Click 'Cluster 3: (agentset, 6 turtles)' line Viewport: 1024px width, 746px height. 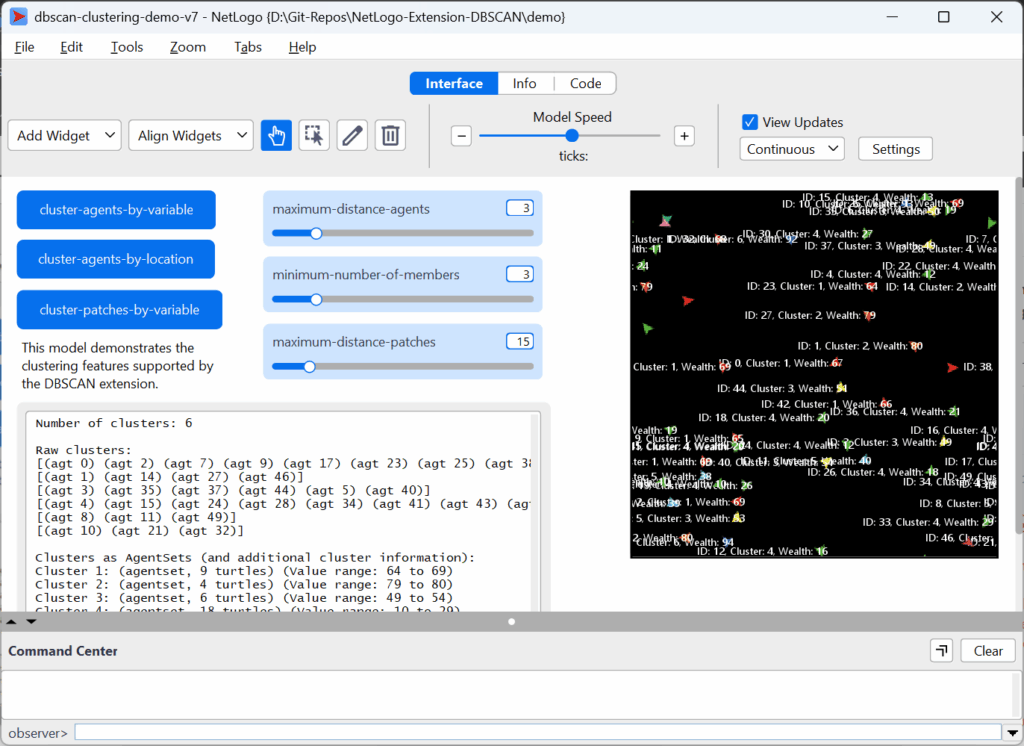coord(244,598)
